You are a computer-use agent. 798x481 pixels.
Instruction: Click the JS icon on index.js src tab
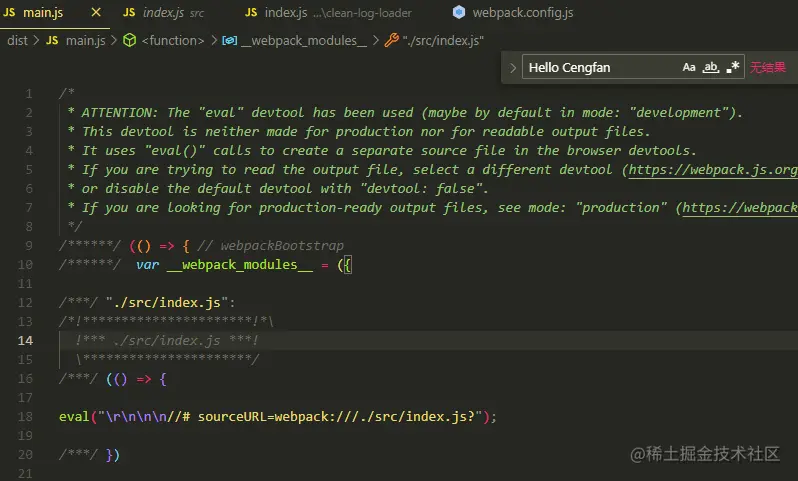(129, 12)
